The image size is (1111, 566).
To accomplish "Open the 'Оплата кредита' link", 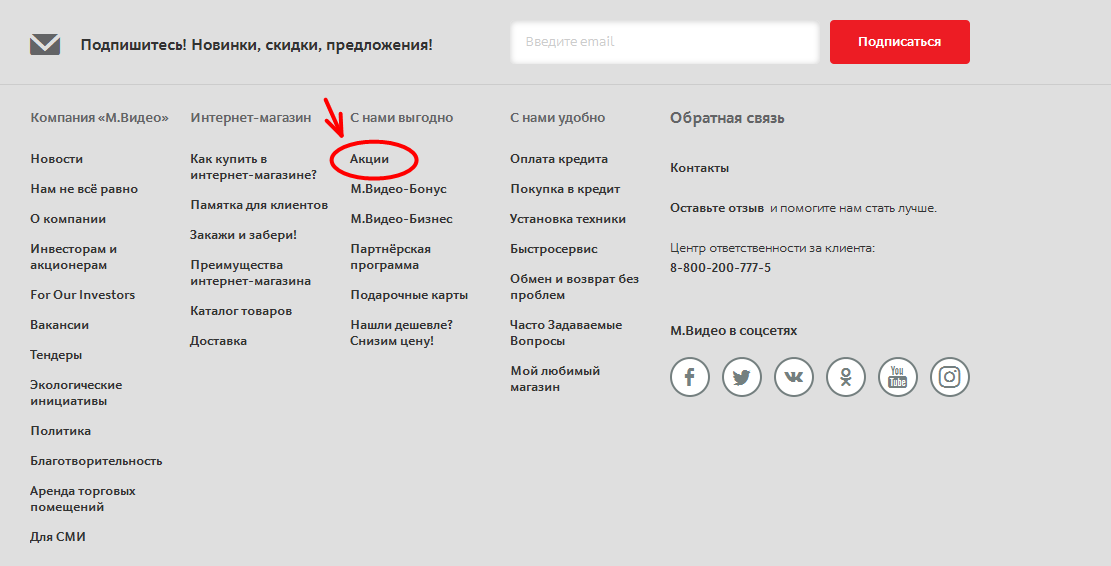I will click(559, 159).
